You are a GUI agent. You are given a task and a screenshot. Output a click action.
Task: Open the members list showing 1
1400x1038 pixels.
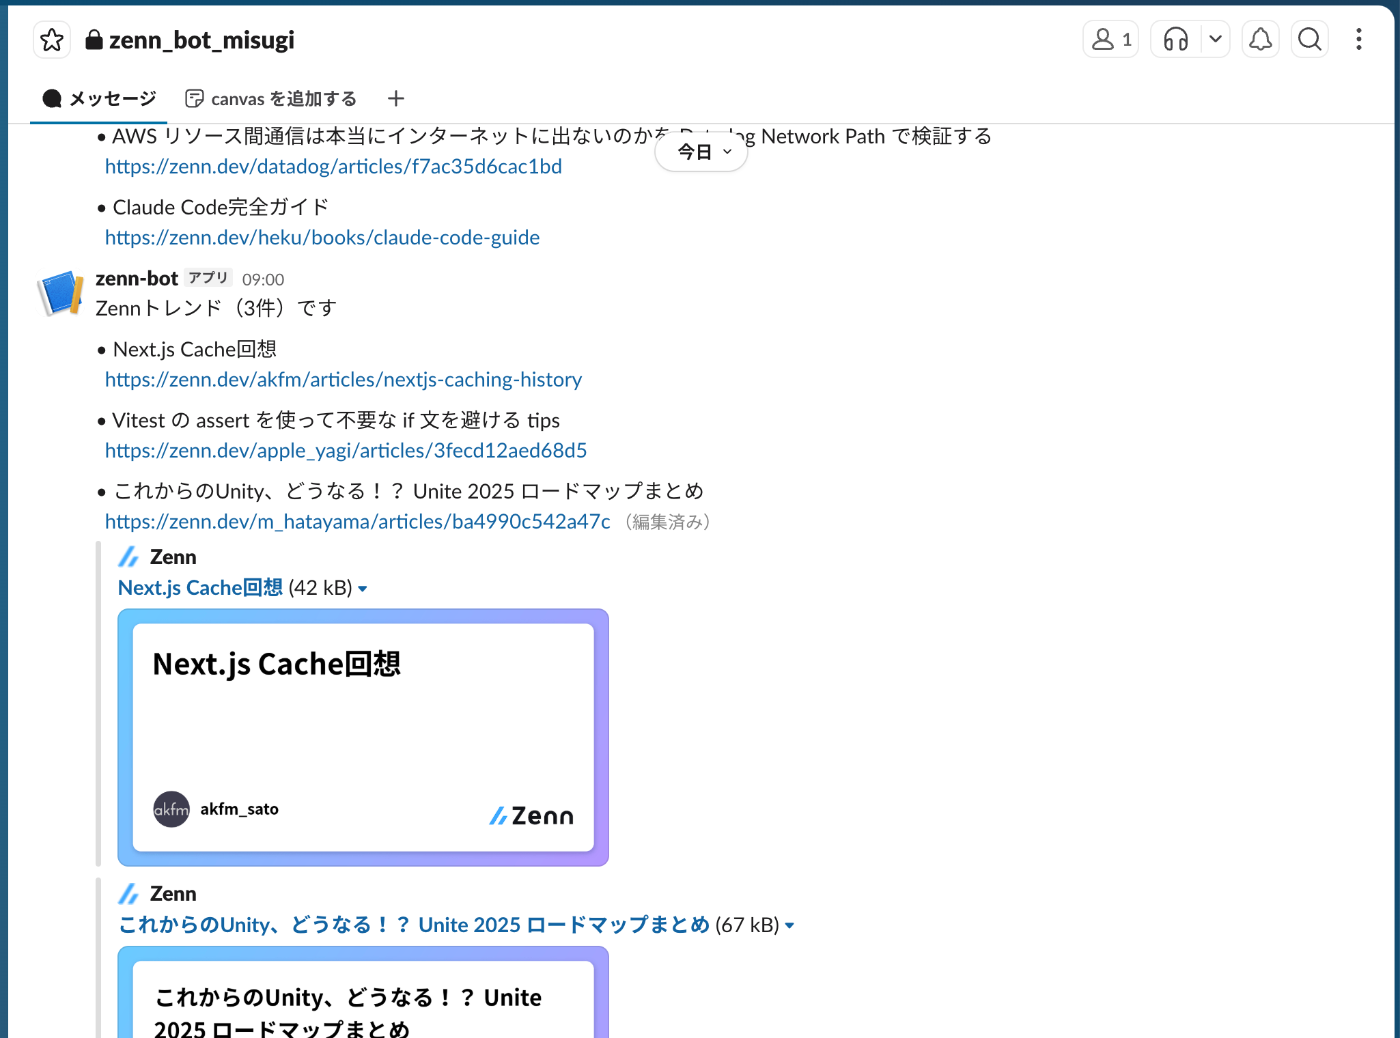coord(1111,40)
